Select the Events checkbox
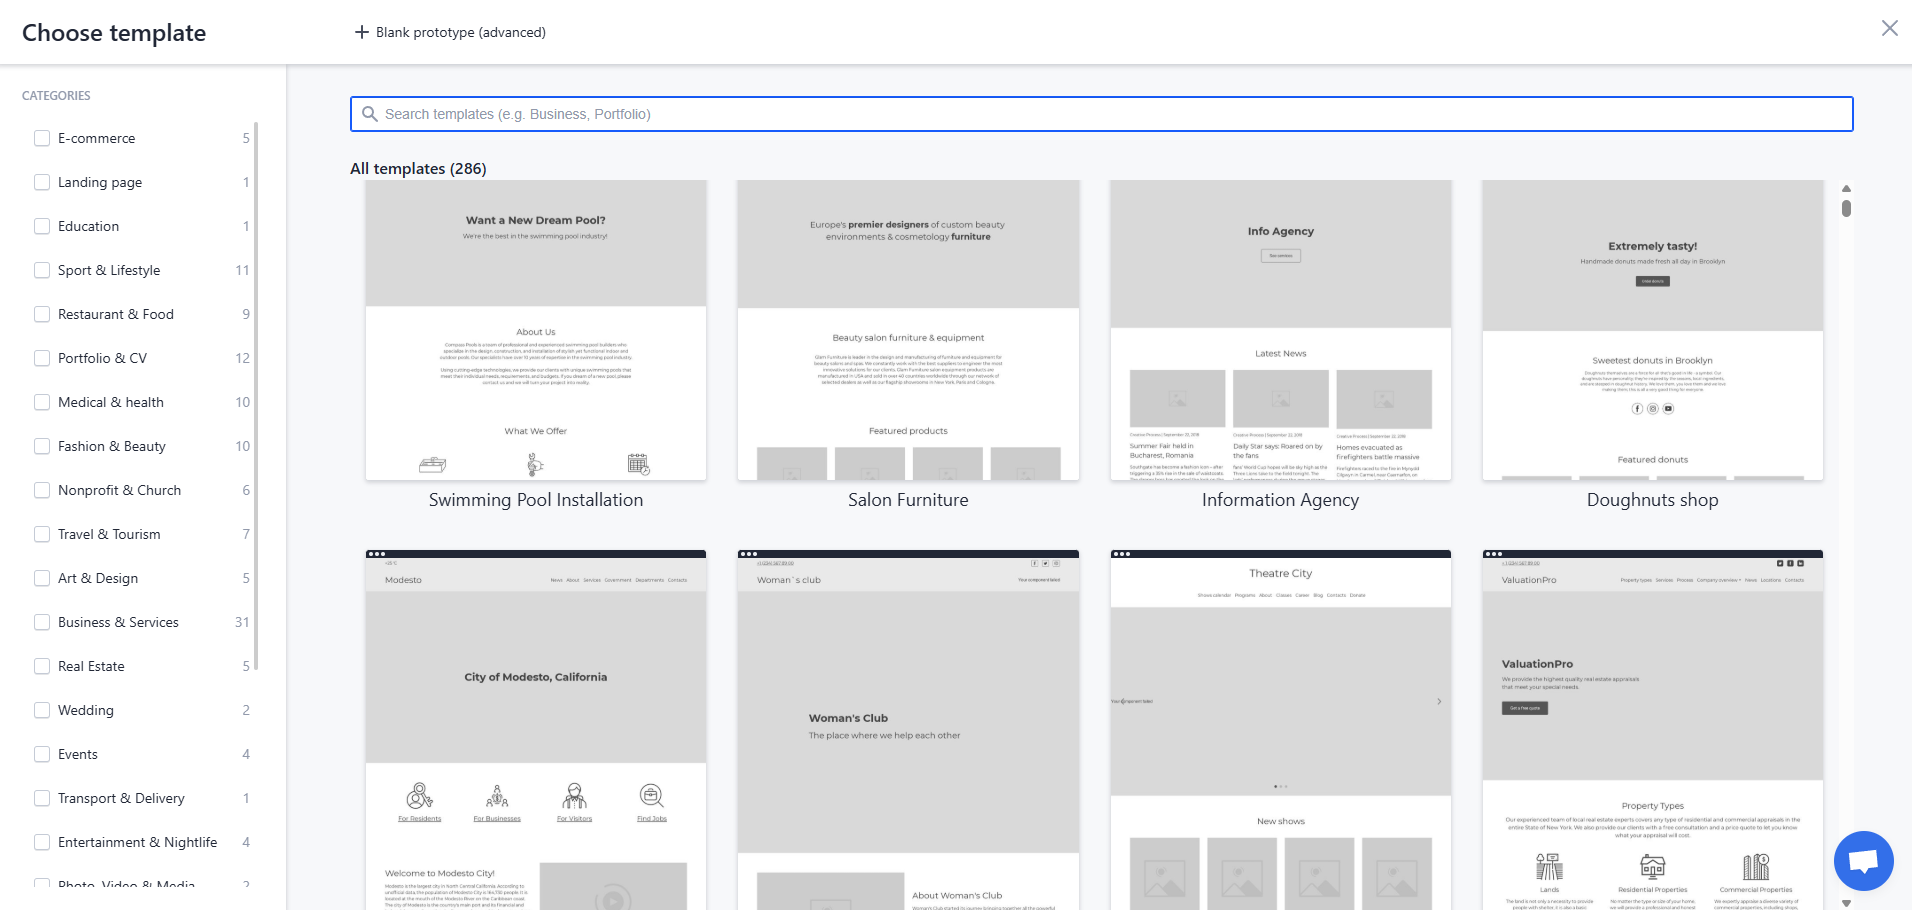The image size is (1912, 910). (42, 754)
